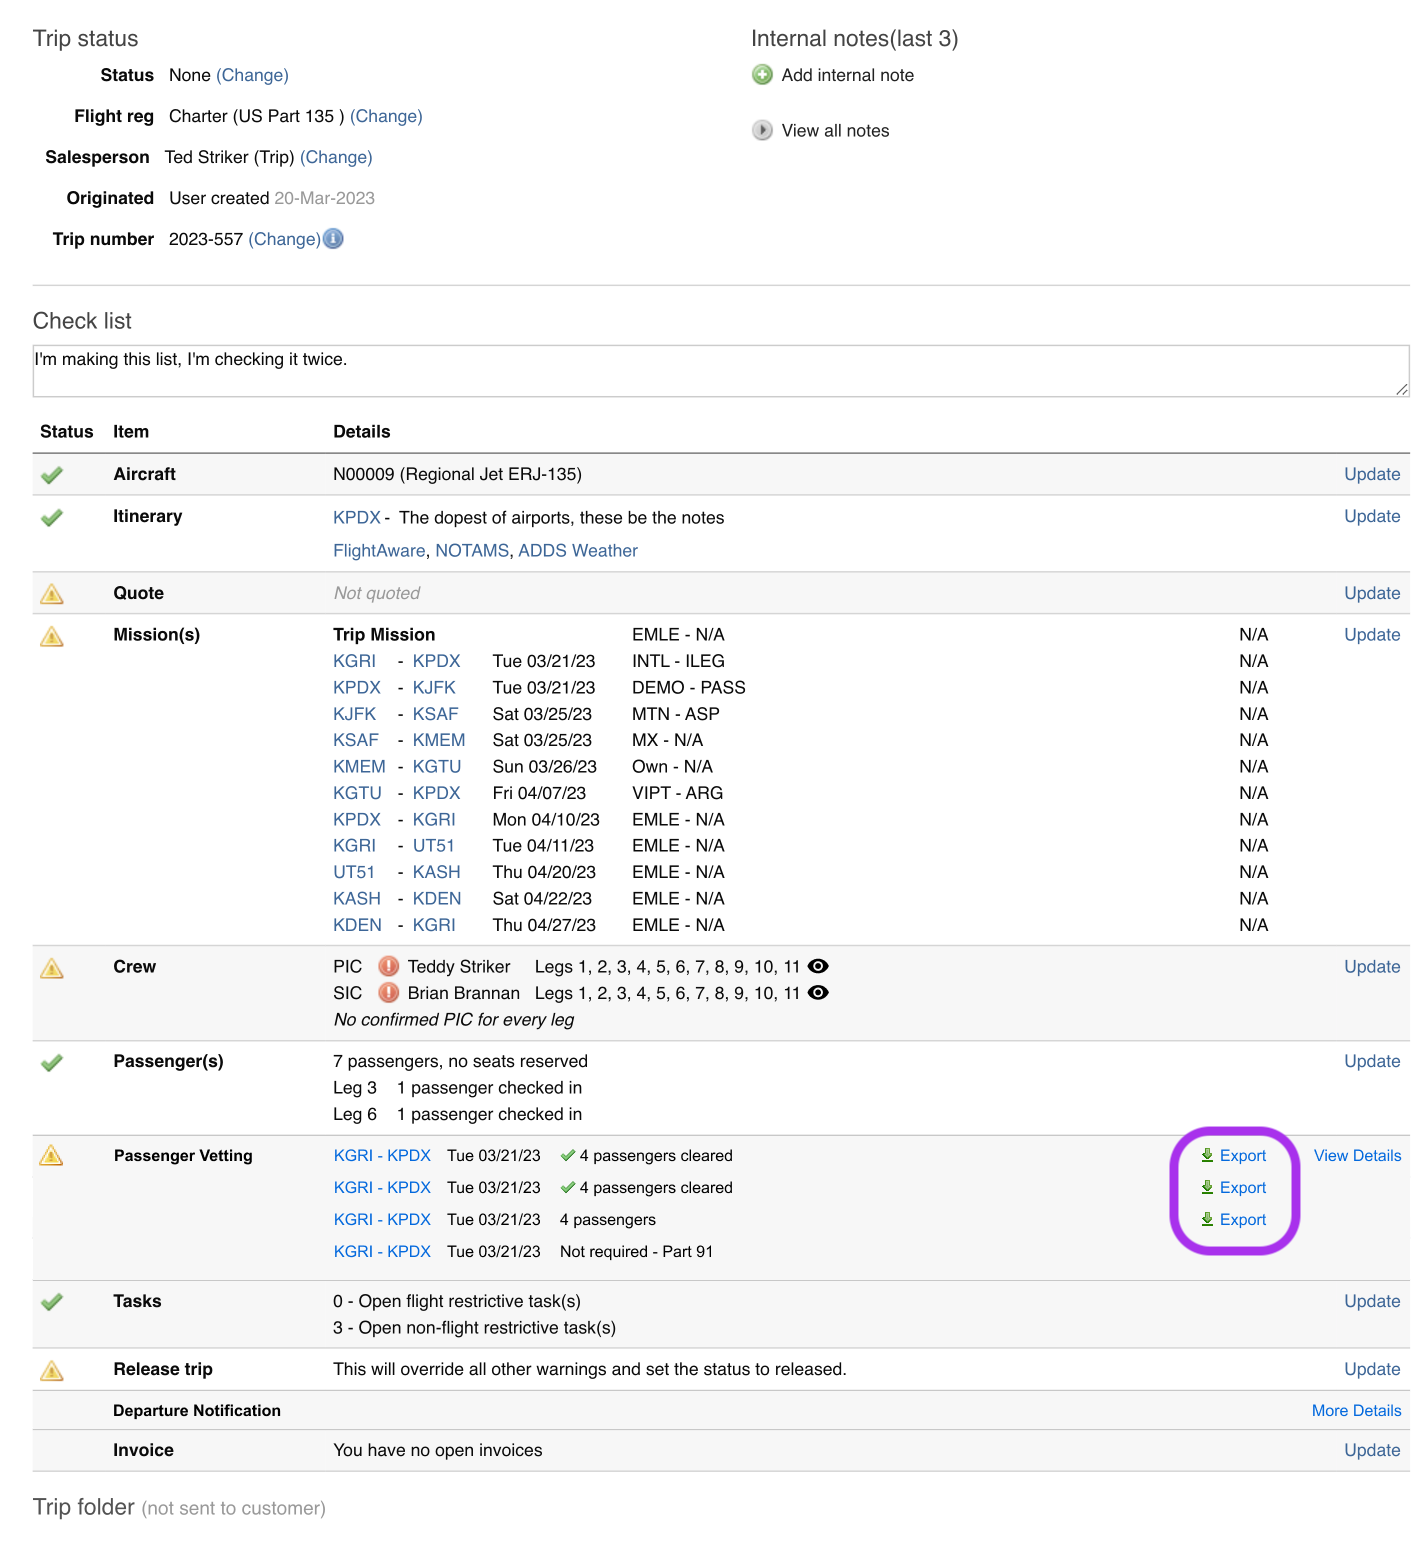This screenshot has width=1428, height=1543.
Task: Click KASH destination in UT51 - KASH leg
Action: (437, 872)
